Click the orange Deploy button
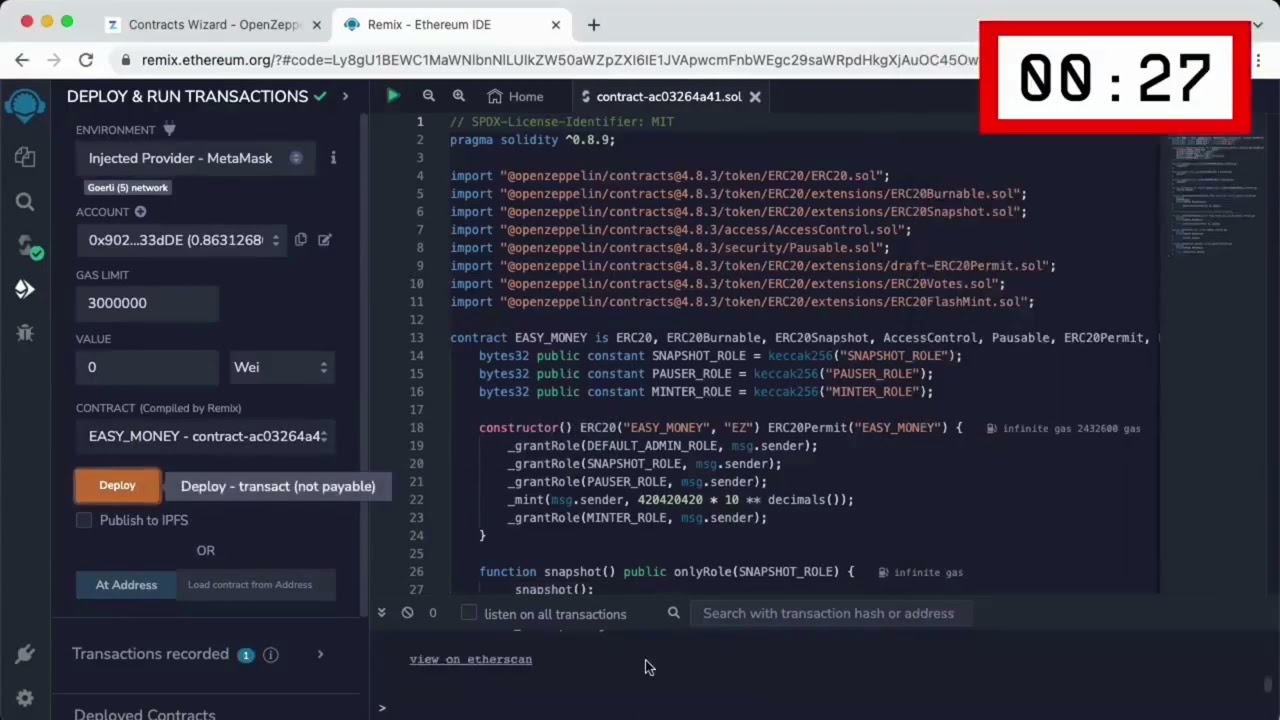1280x720 pixels. click(x=117, y=485)
